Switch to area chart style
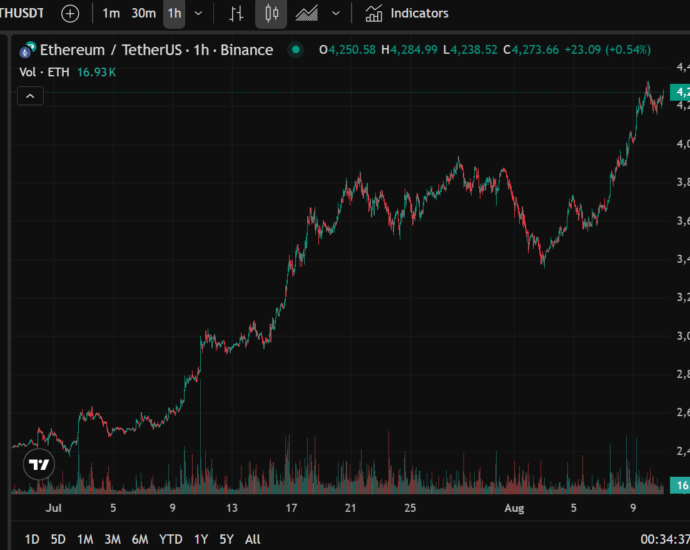The height and width of the screenshot is (550, 690). click(307, 13)
